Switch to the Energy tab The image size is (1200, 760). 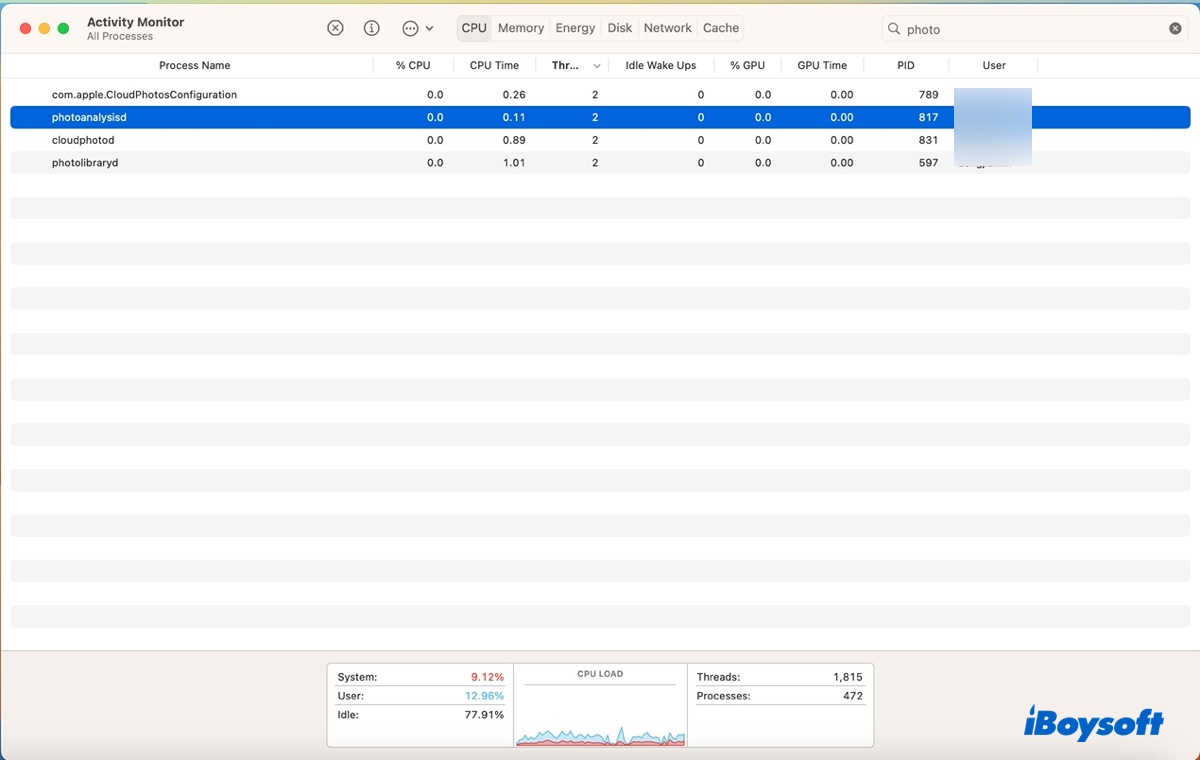(575, 28)
